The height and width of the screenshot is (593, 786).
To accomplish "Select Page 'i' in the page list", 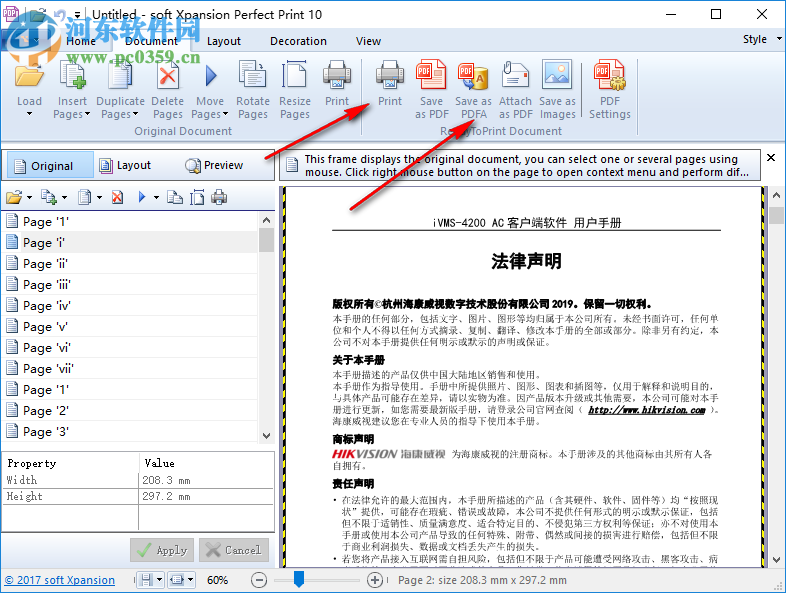I will 131,243.
